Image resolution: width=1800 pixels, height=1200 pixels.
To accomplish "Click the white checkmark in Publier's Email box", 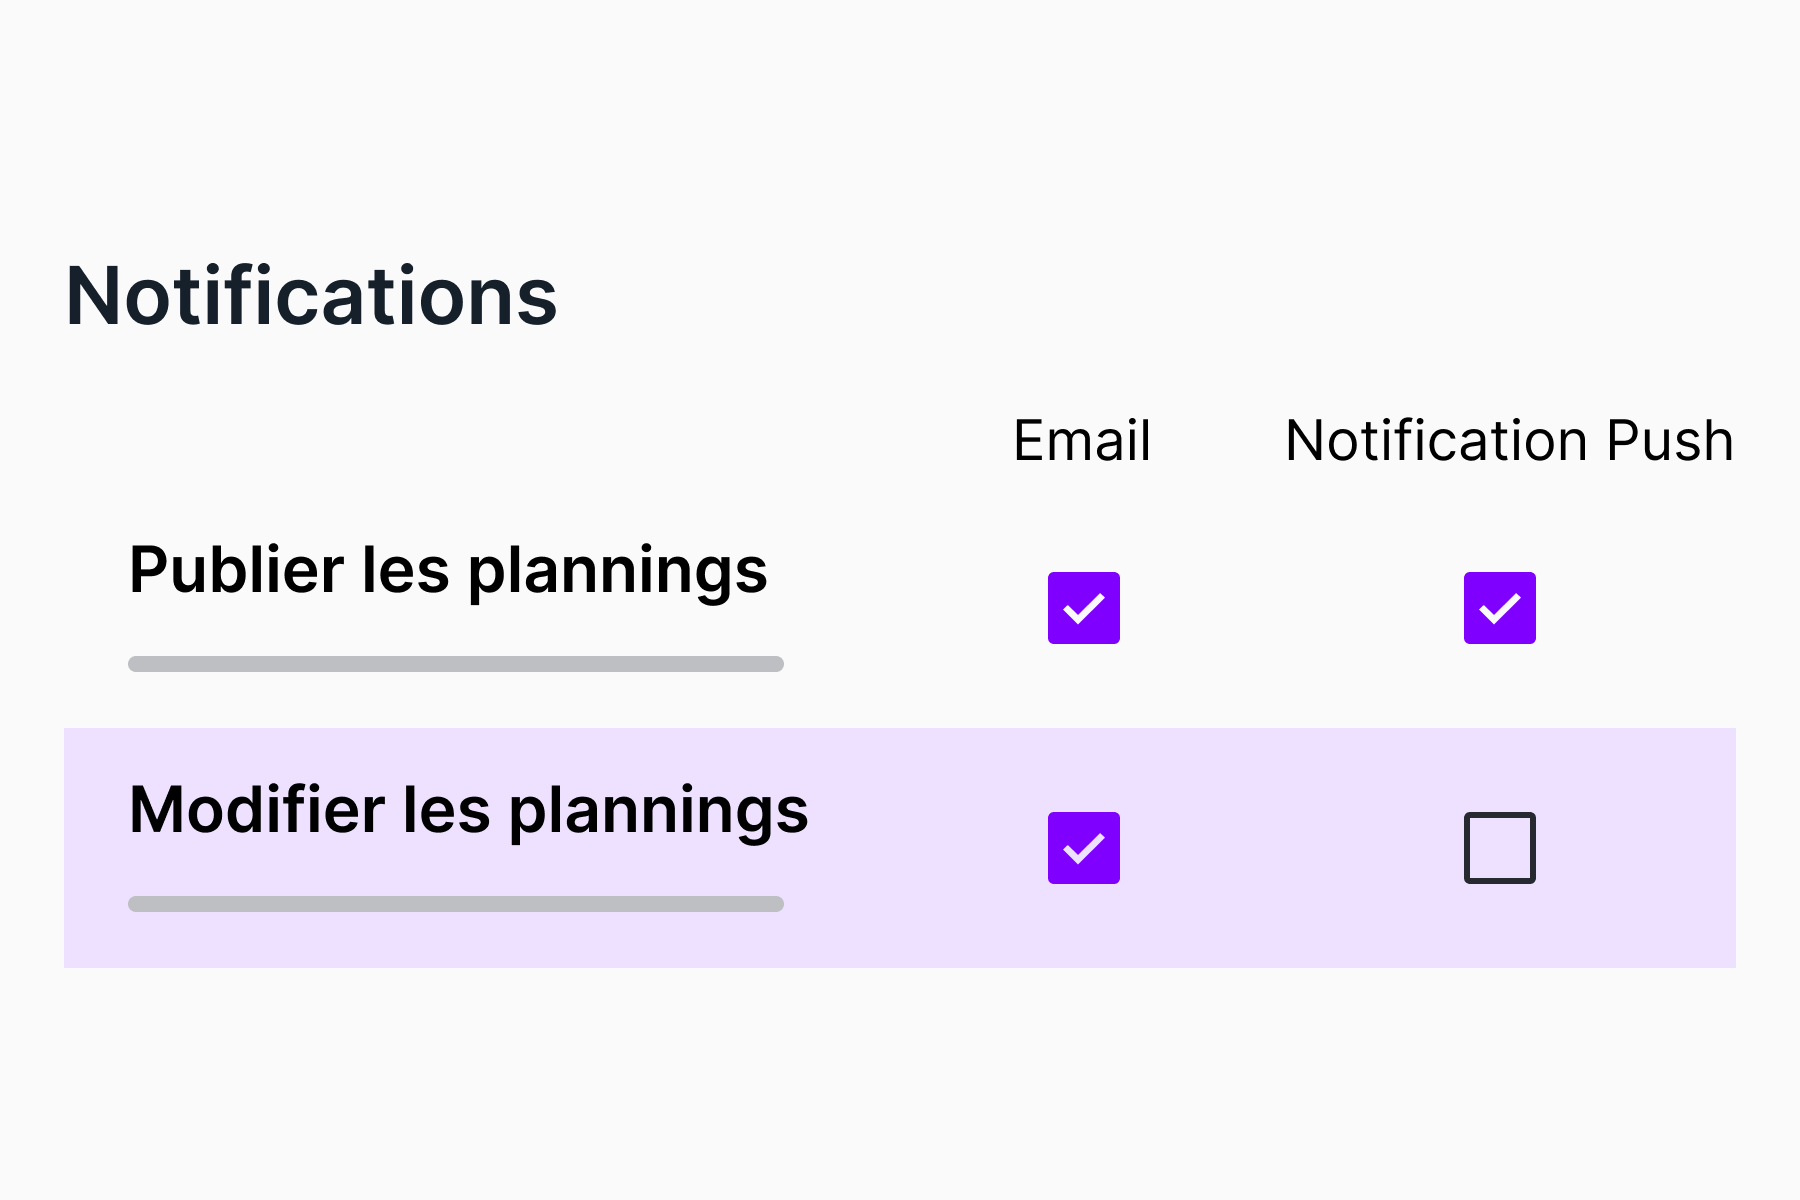I will (x=1083, y=608).
